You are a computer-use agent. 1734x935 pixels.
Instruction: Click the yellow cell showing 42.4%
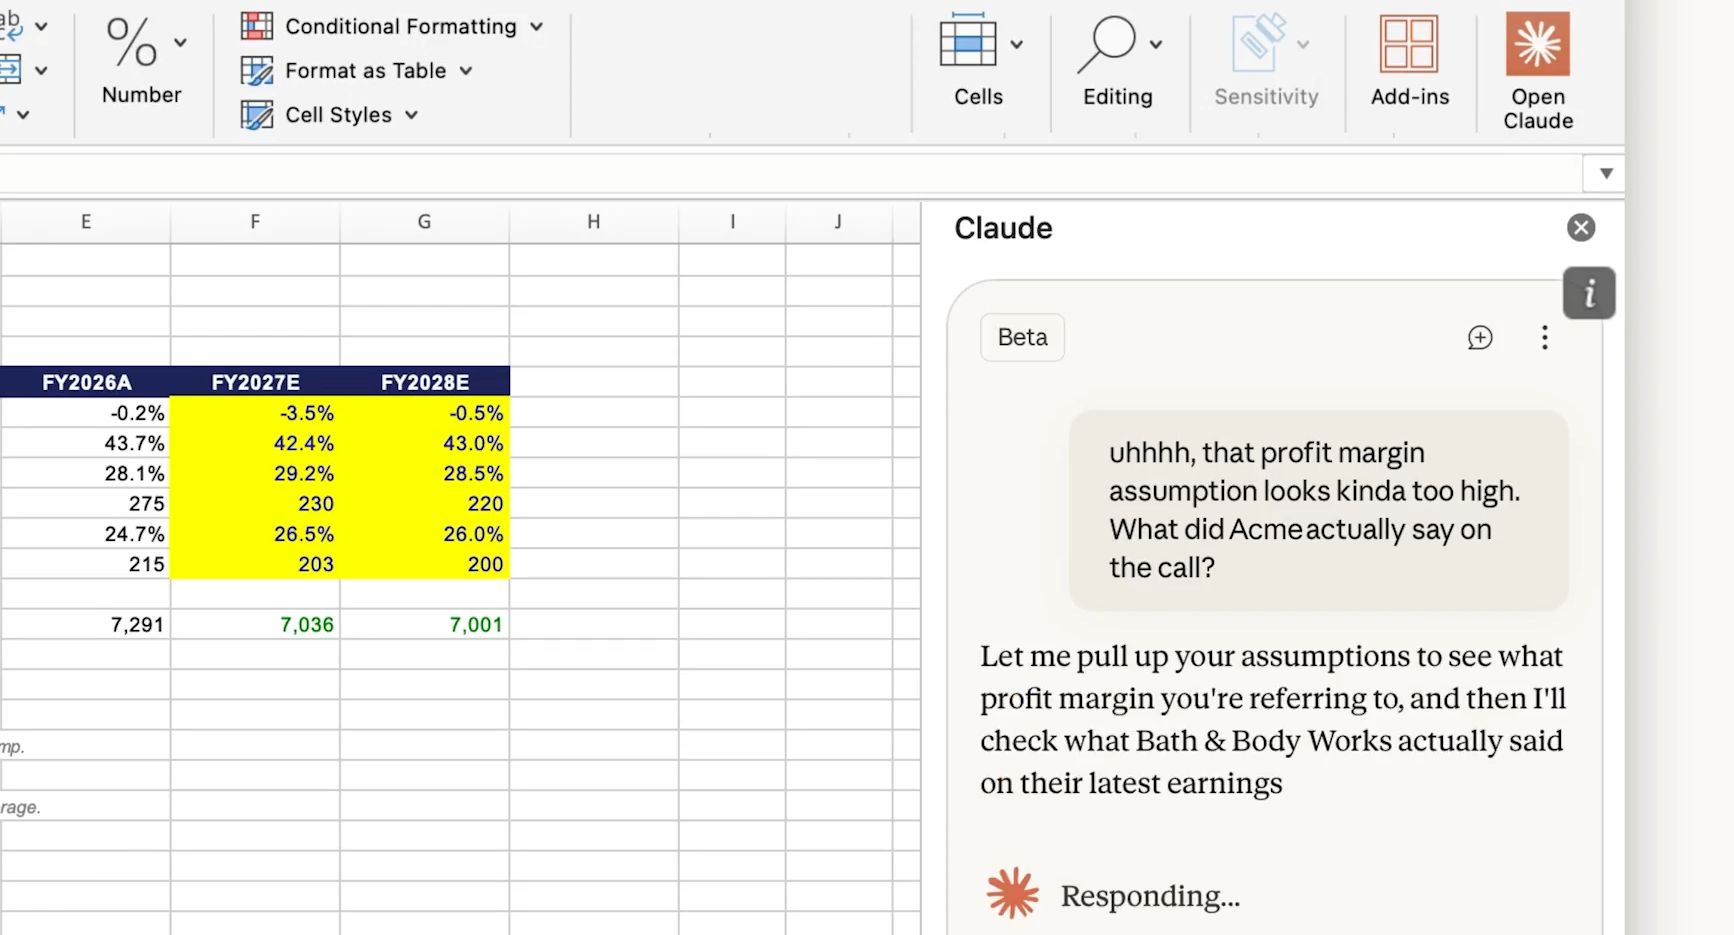pyautogui.click(x=255, y=443)
